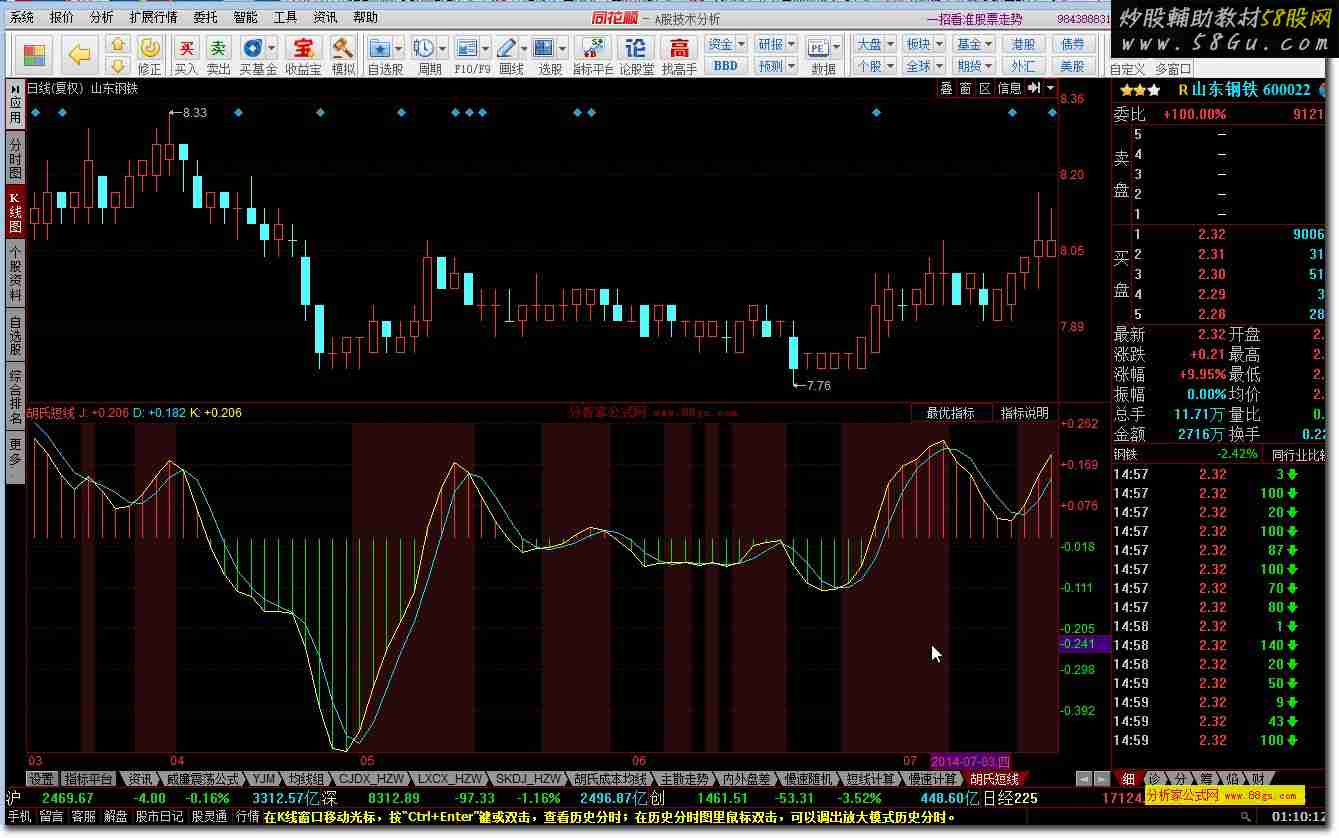1339x838 pixels.
Task: Click the 自定义 tab
Action: (x=1127, y=69)
